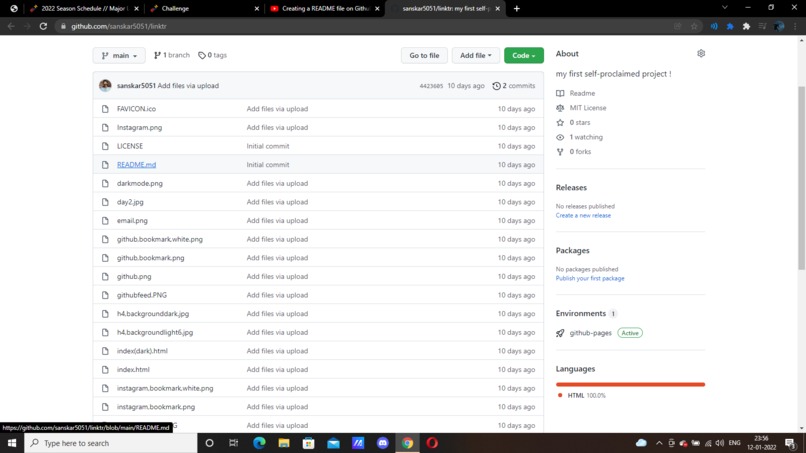Close the Challenge tab
806x453 pixels.
pos(257,8)
